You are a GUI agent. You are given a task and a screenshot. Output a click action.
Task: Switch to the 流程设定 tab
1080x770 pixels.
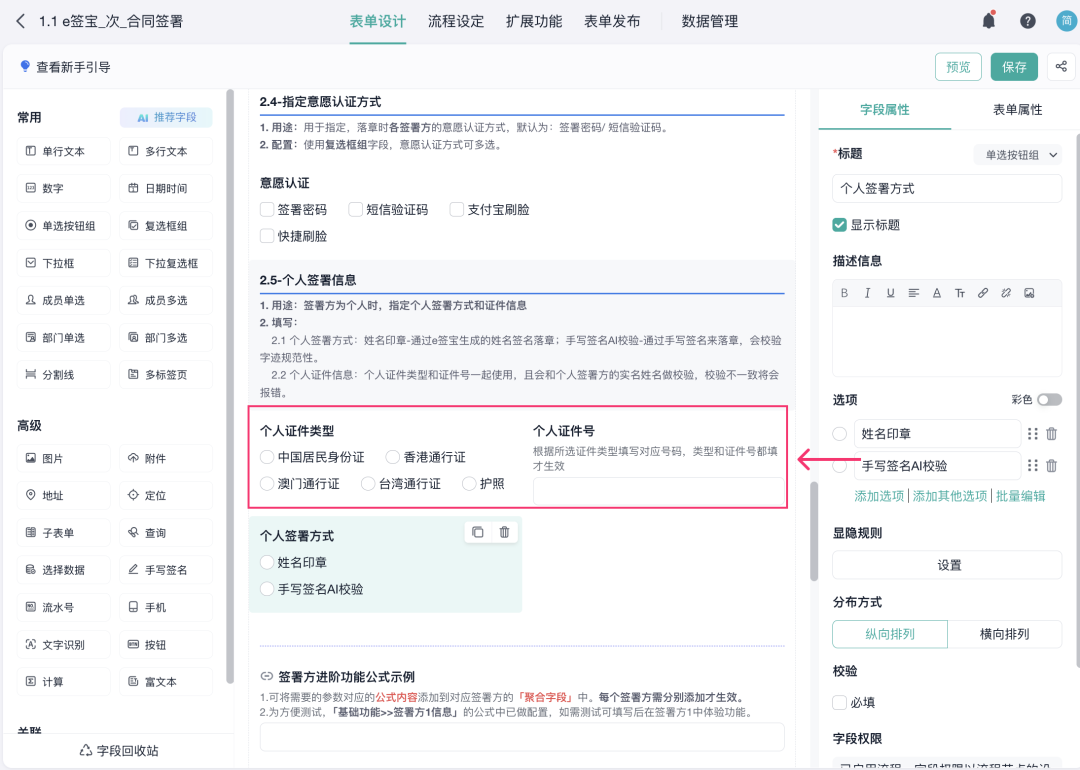coord(456,21)
